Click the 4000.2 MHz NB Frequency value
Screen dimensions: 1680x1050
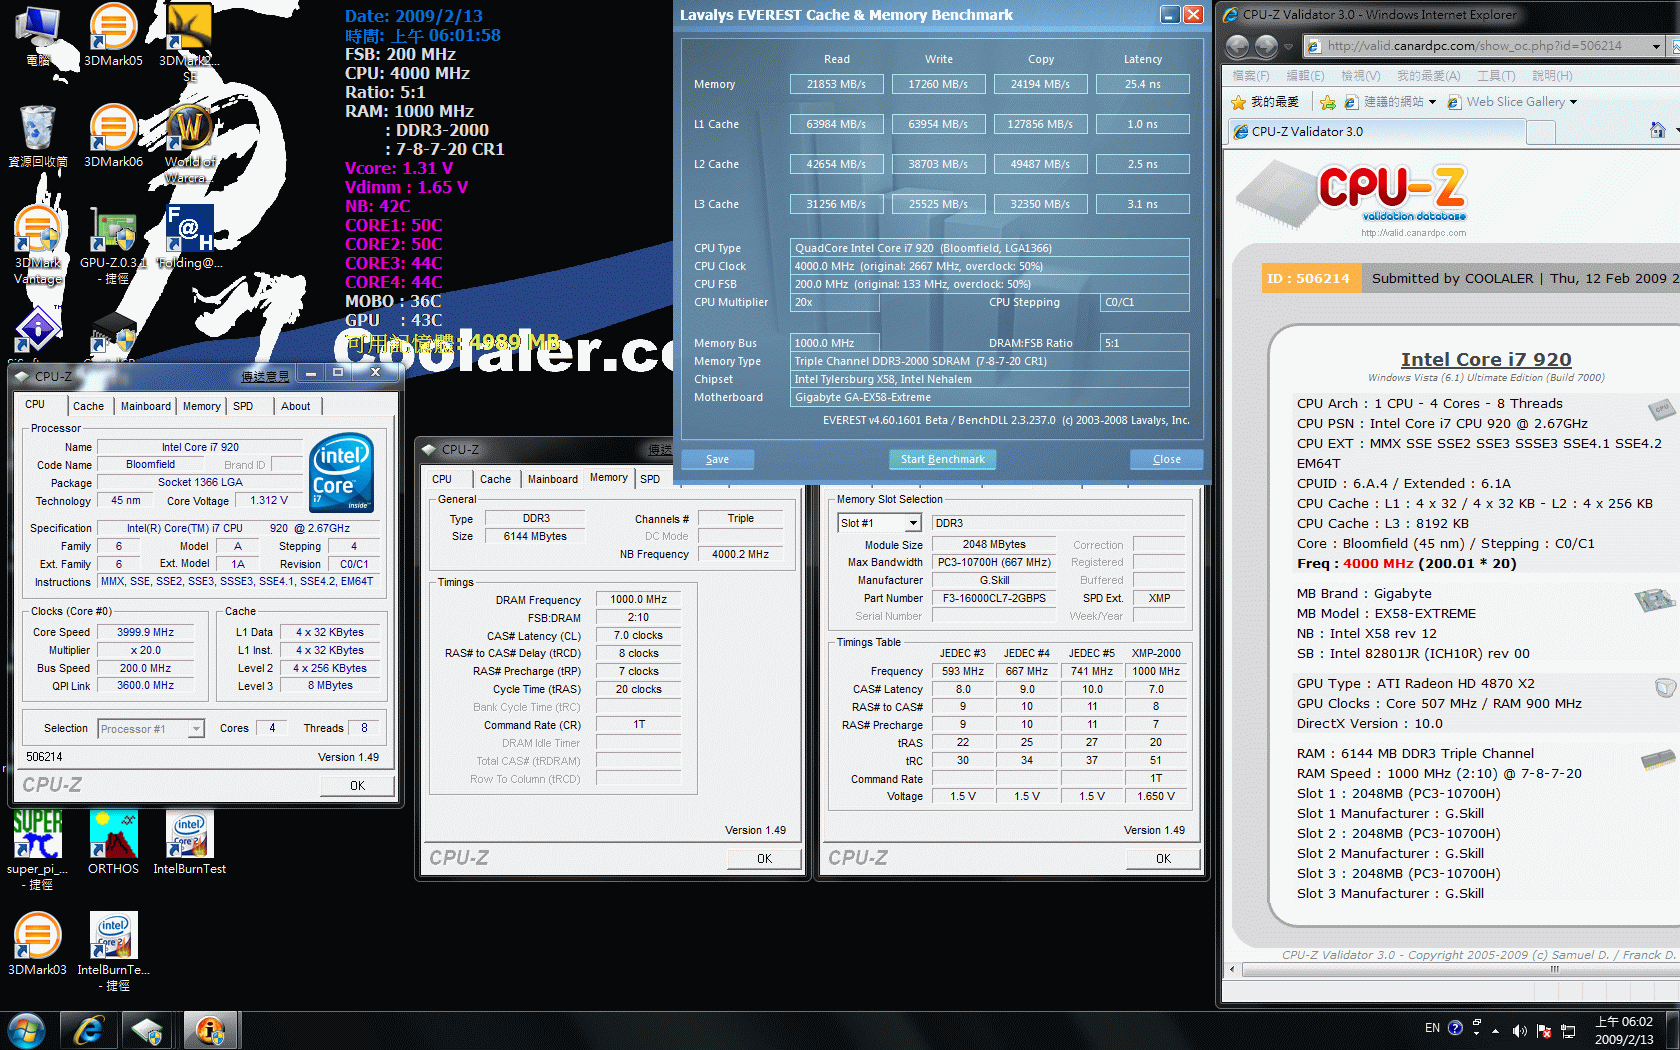point(740,554)
